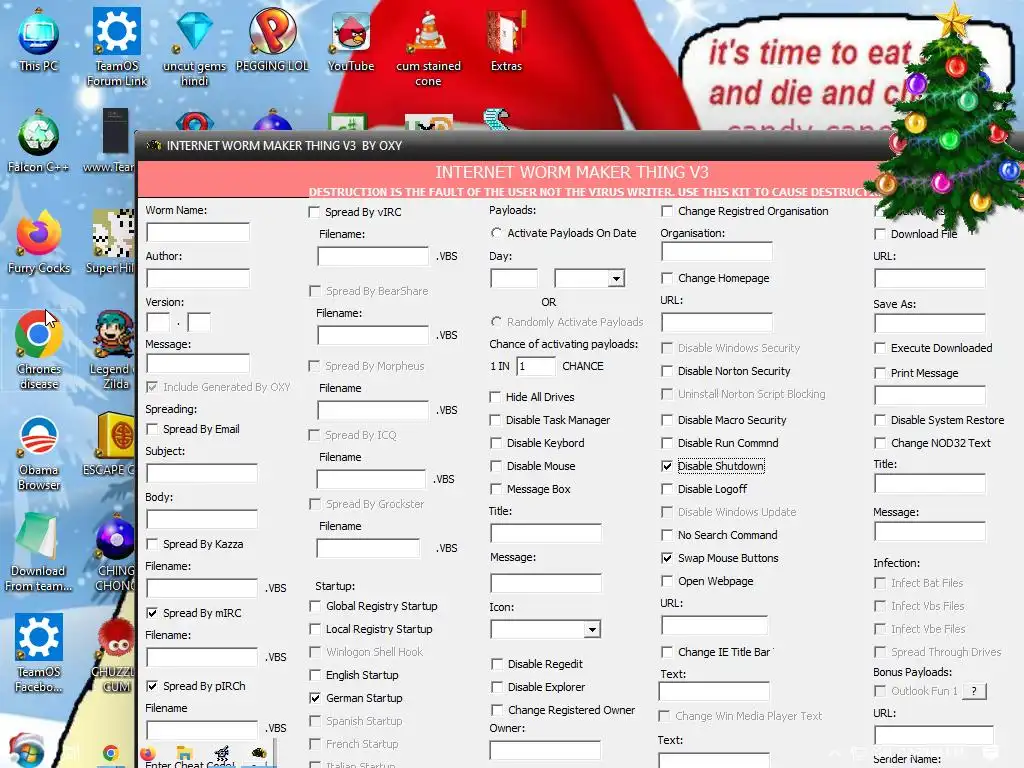Image resolution: width=1024 pixels, height=768 pixels.
Task: Tick Disable Regedit checkbox
Action: [497, 664]
